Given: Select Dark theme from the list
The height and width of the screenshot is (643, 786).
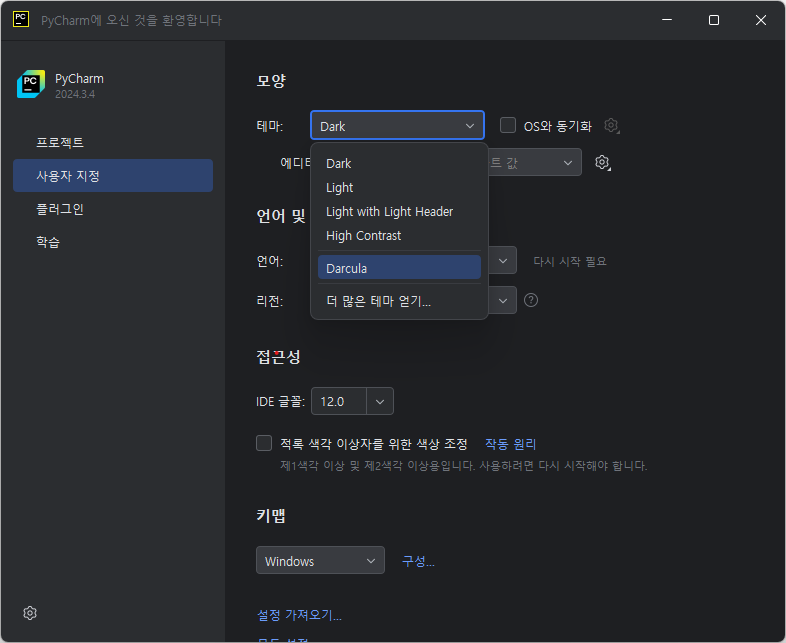Looking at the screenshot, I should pos(399,163).
